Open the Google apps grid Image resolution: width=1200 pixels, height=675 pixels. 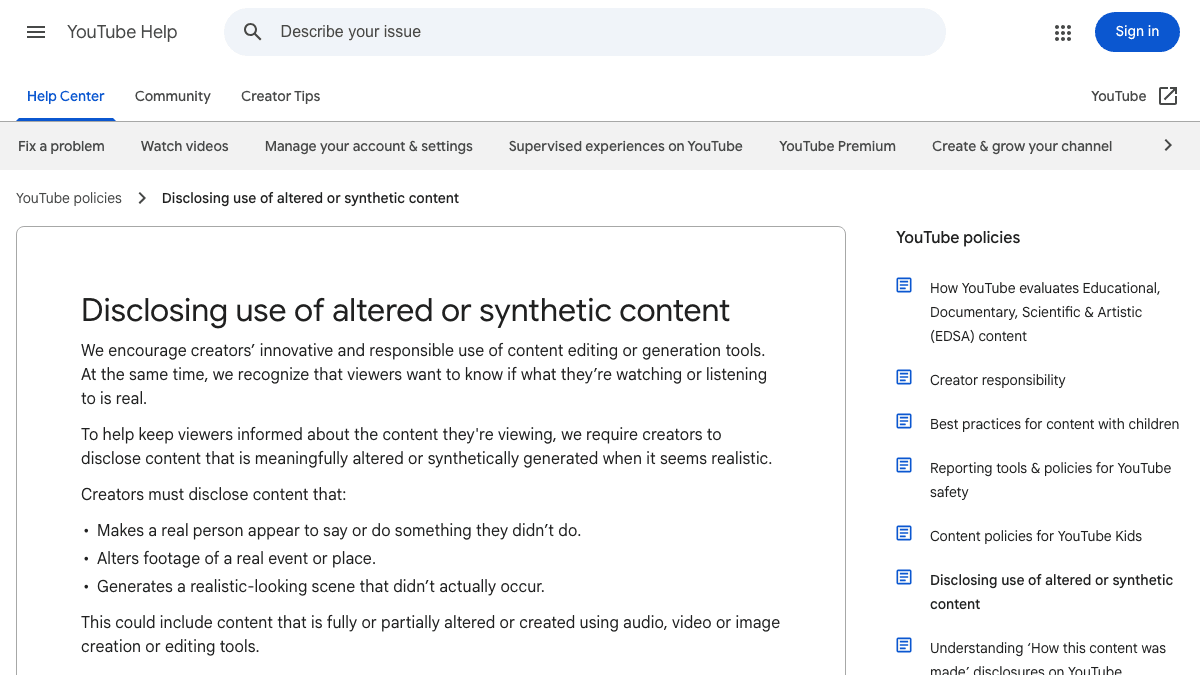click(1063, 32)
